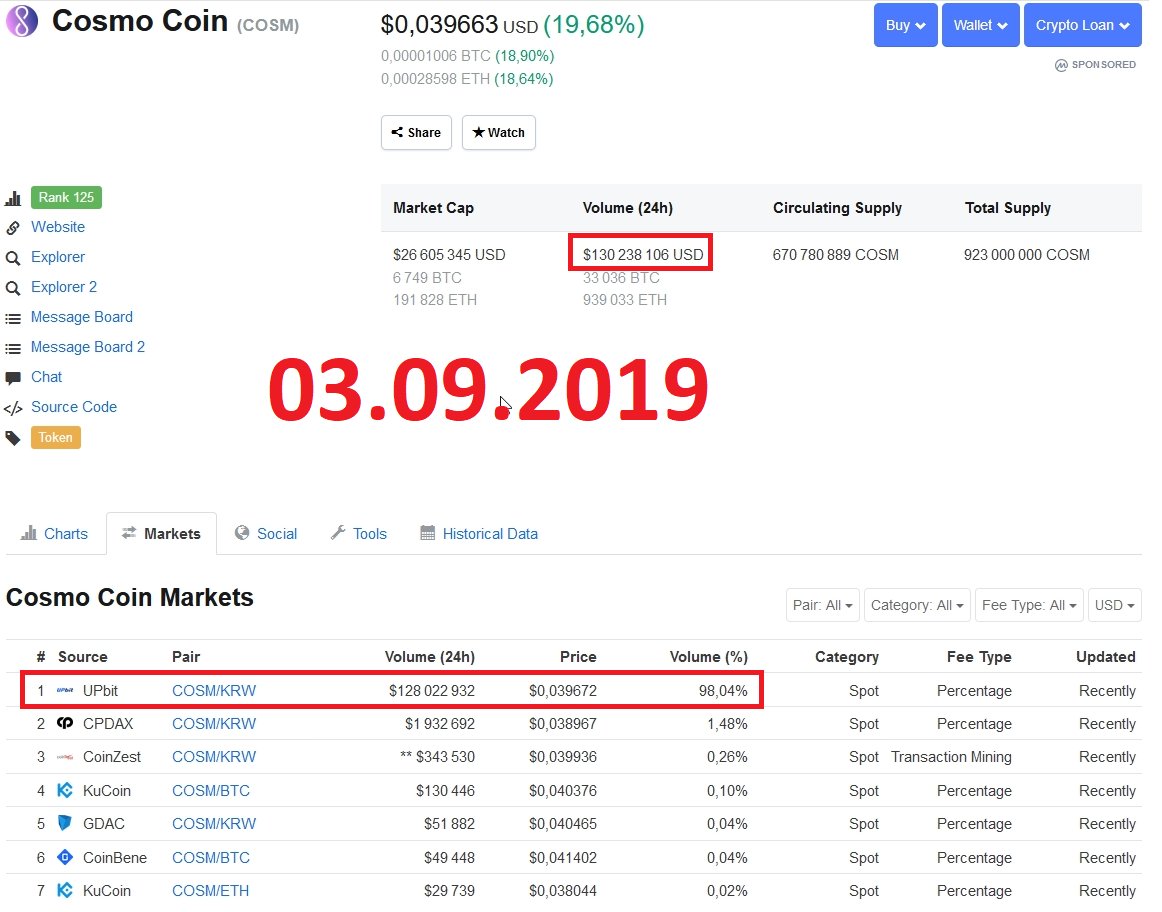Open the CPDAX COSM/KRW pair link
This screenshot has height=912, width=1162.
pos(213,724)
